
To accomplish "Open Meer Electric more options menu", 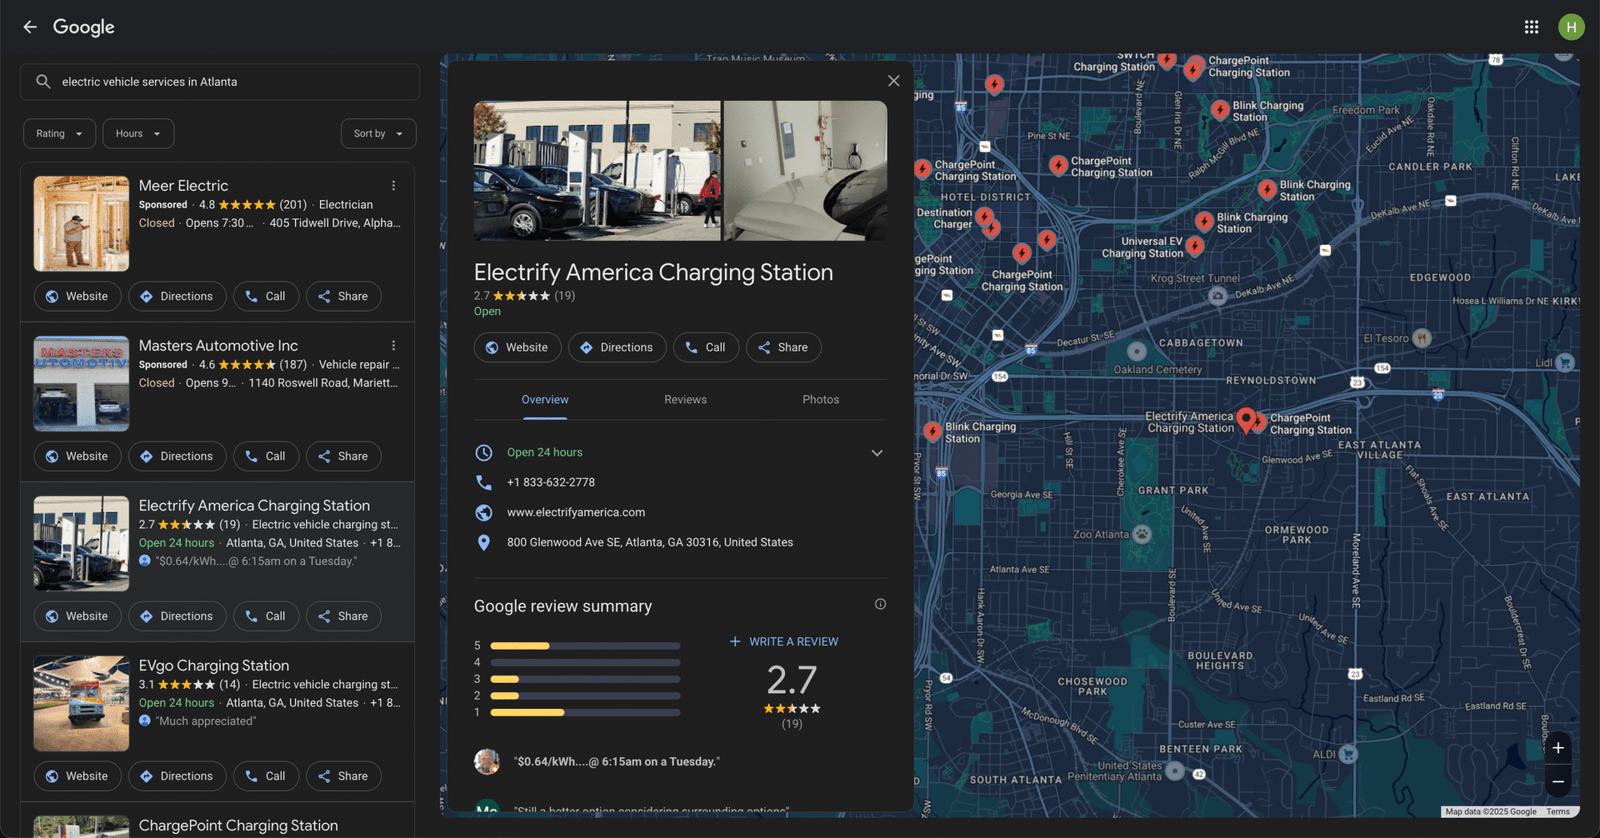I will (393, 186).
